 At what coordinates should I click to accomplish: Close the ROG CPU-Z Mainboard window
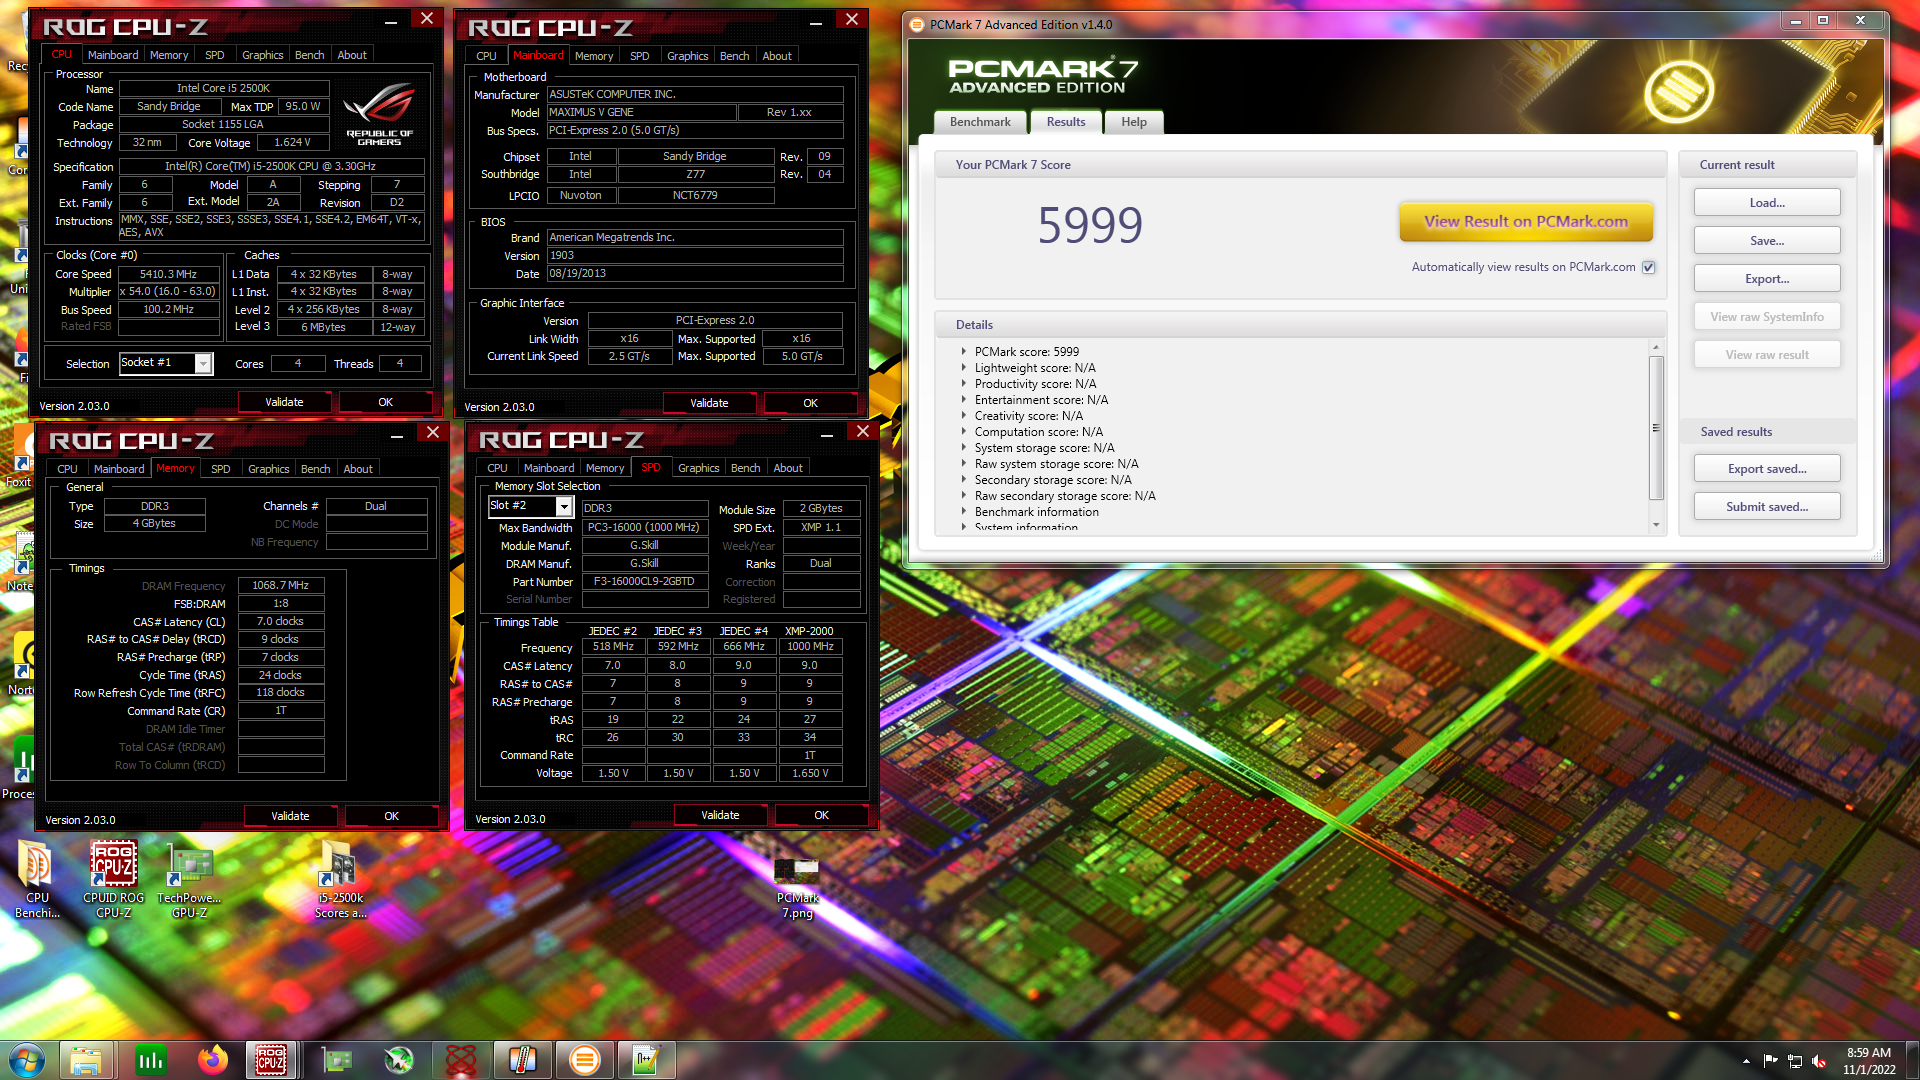coord(851,19)
